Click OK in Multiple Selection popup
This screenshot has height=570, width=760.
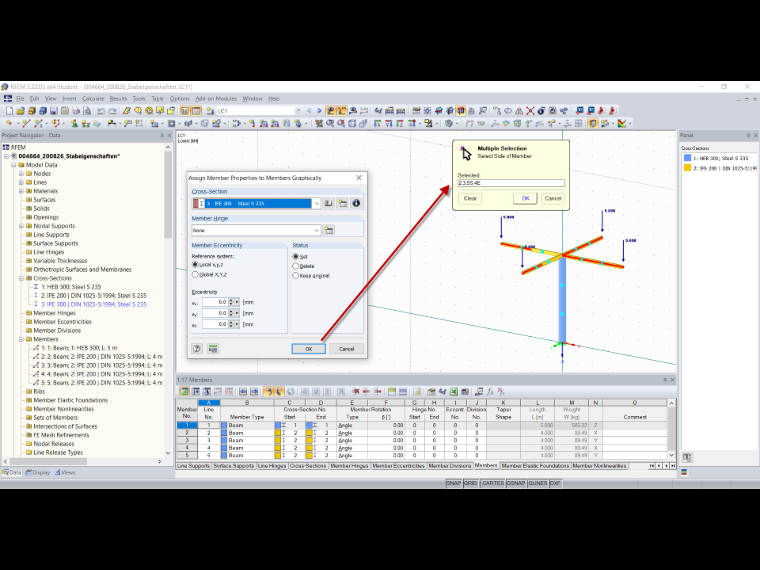pos(525,198)
